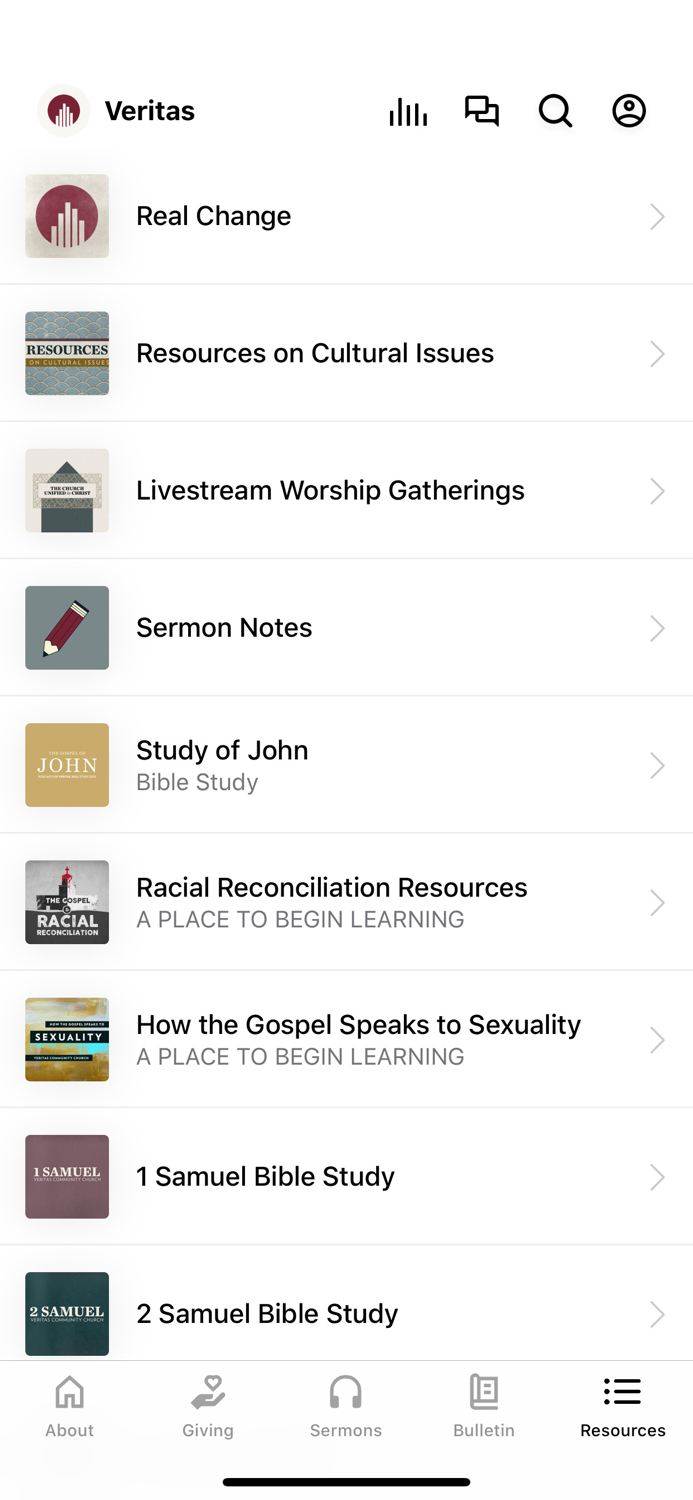Click the search magnifier icon
This screenshot has height=1500, width=693.
(555, 111)
